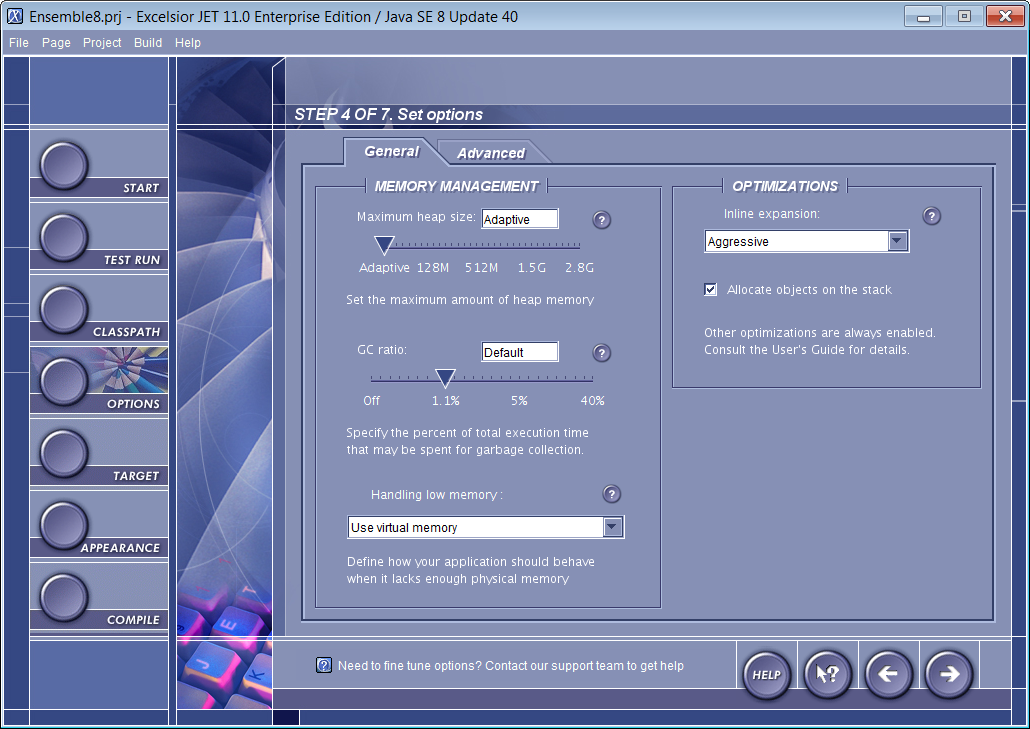The image size is (1030, 729).
Task: Click the next page arrow button
Action: point(949,675)
